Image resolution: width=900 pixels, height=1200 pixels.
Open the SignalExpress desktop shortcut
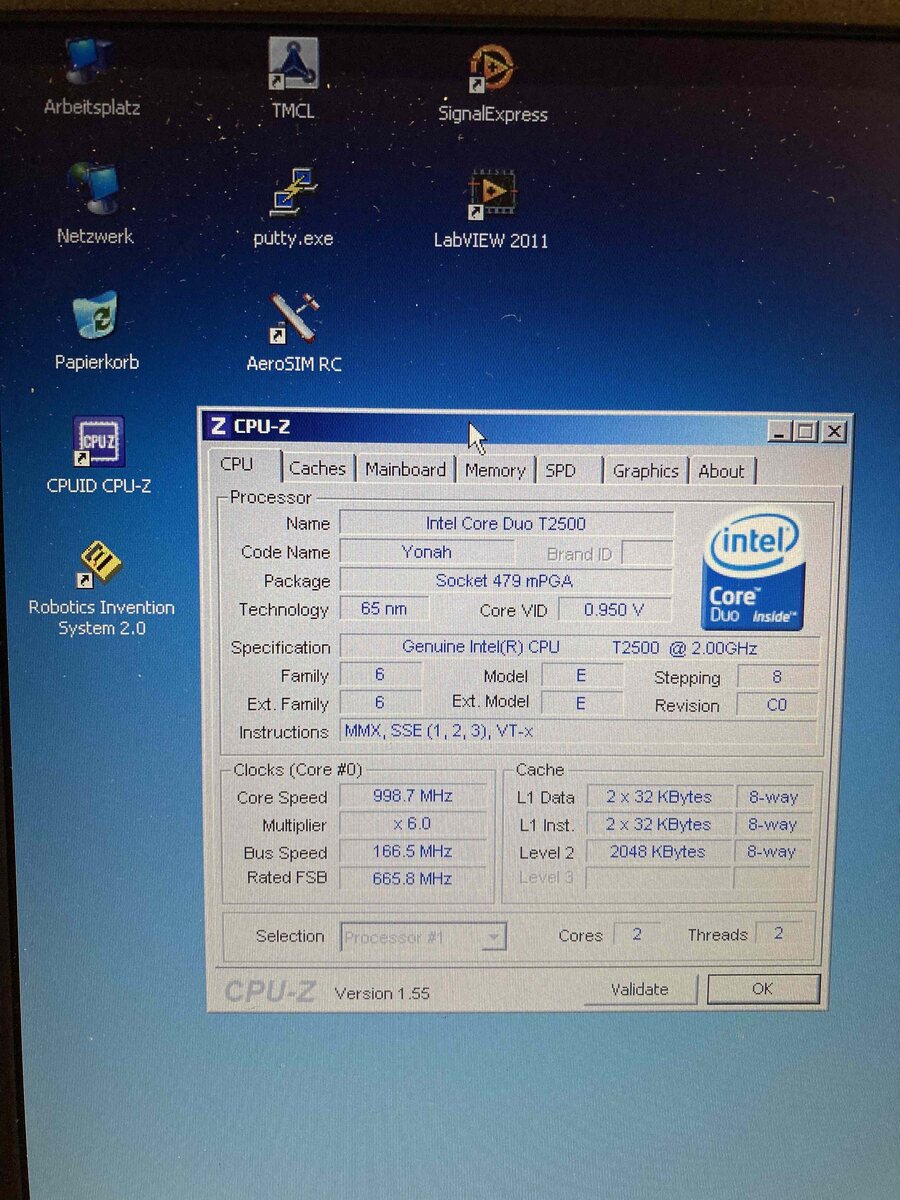[493, 84]
